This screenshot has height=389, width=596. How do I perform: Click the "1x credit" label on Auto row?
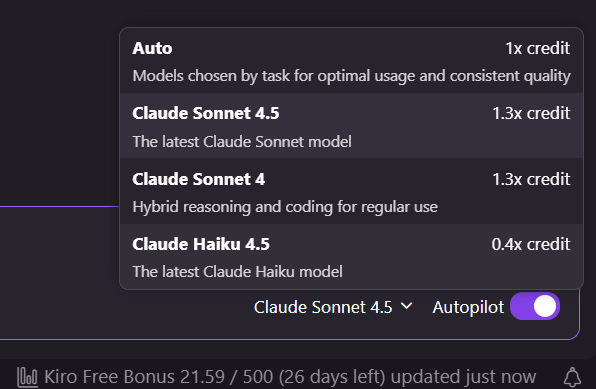[537, 48]
